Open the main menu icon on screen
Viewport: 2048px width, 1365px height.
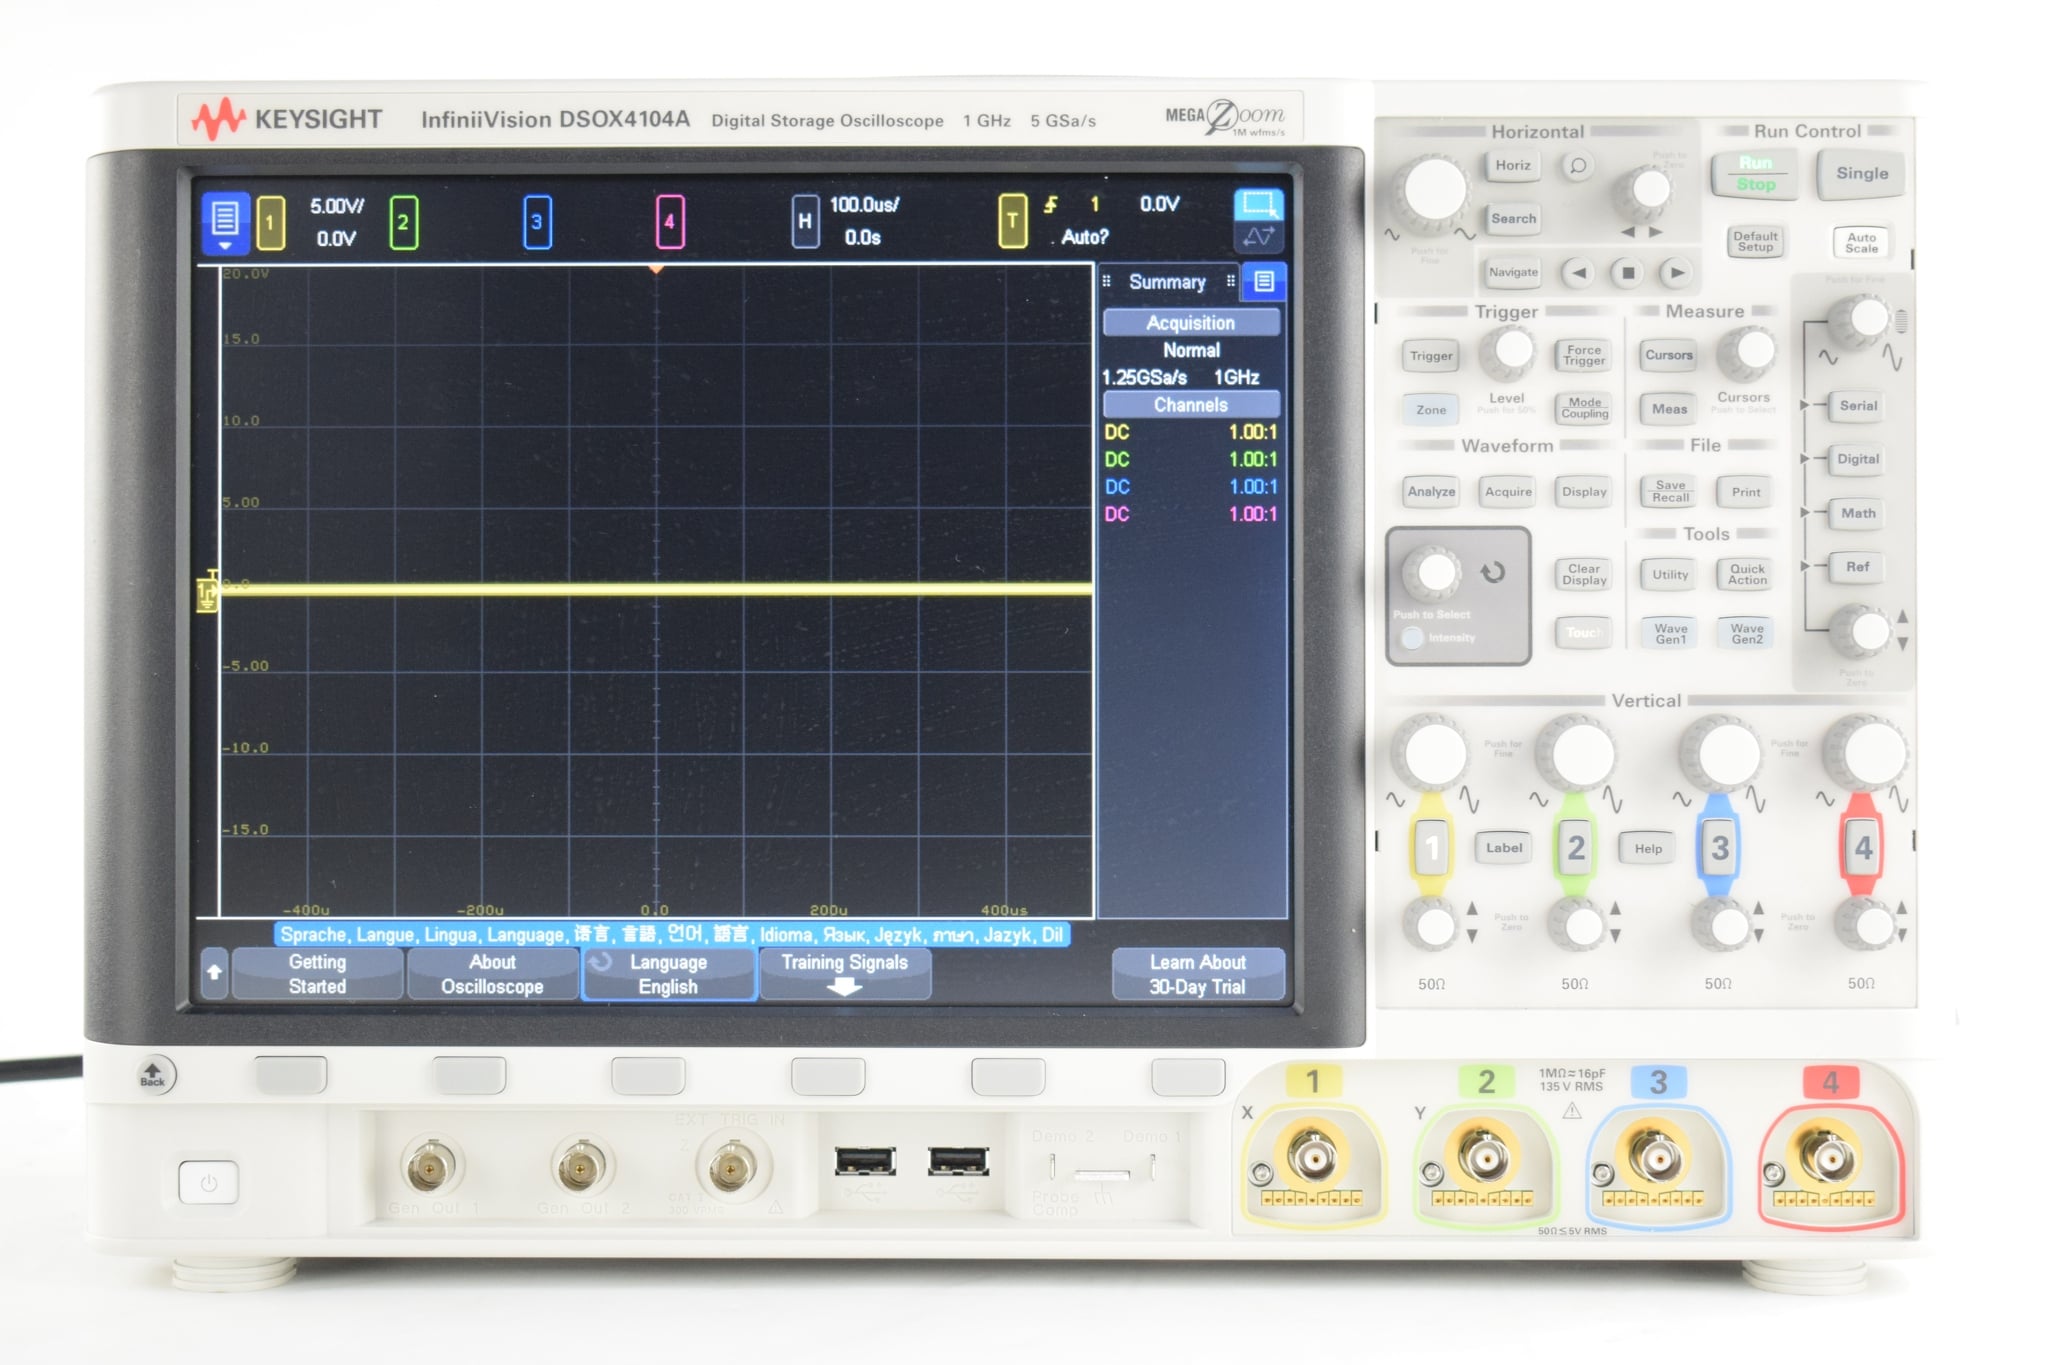(x=225, y=221)
